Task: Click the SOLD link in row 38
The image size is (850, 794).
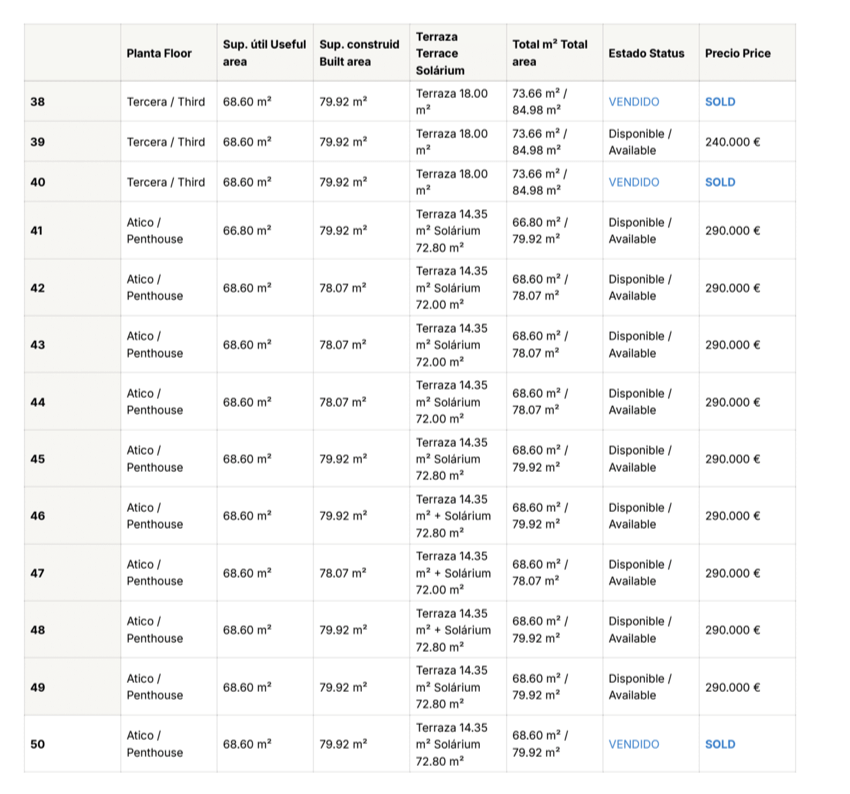Action: pyautogui.click(x=720, y=102)
